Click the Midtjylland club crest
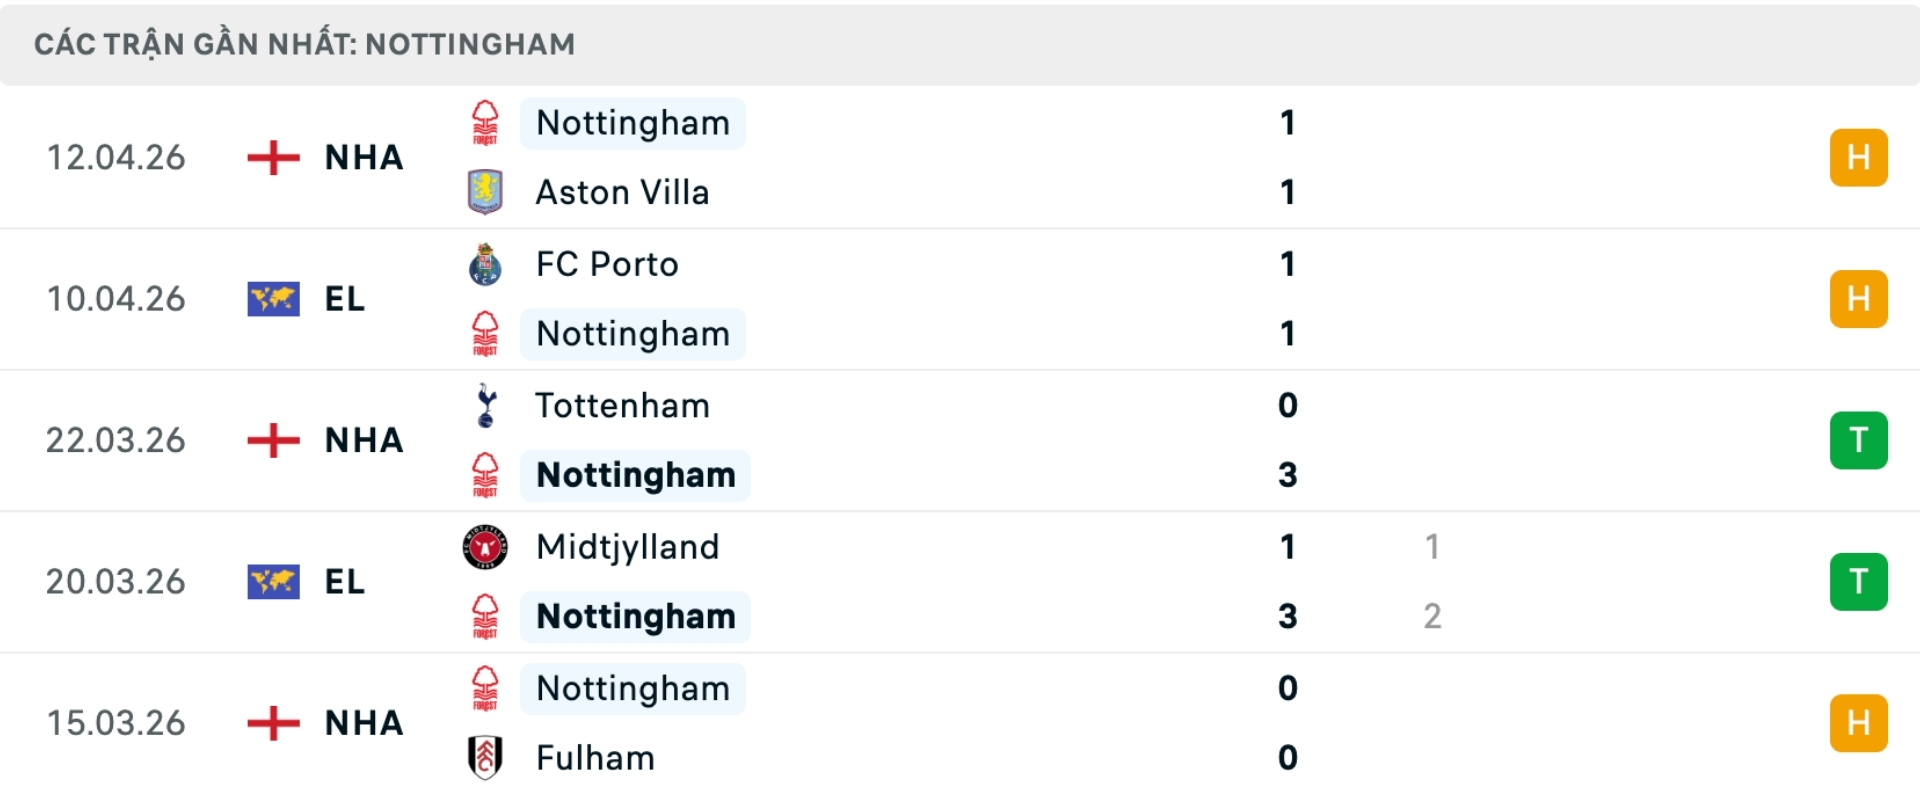The width and height of the screenshot is (1920, 792). tap(485, 547)
